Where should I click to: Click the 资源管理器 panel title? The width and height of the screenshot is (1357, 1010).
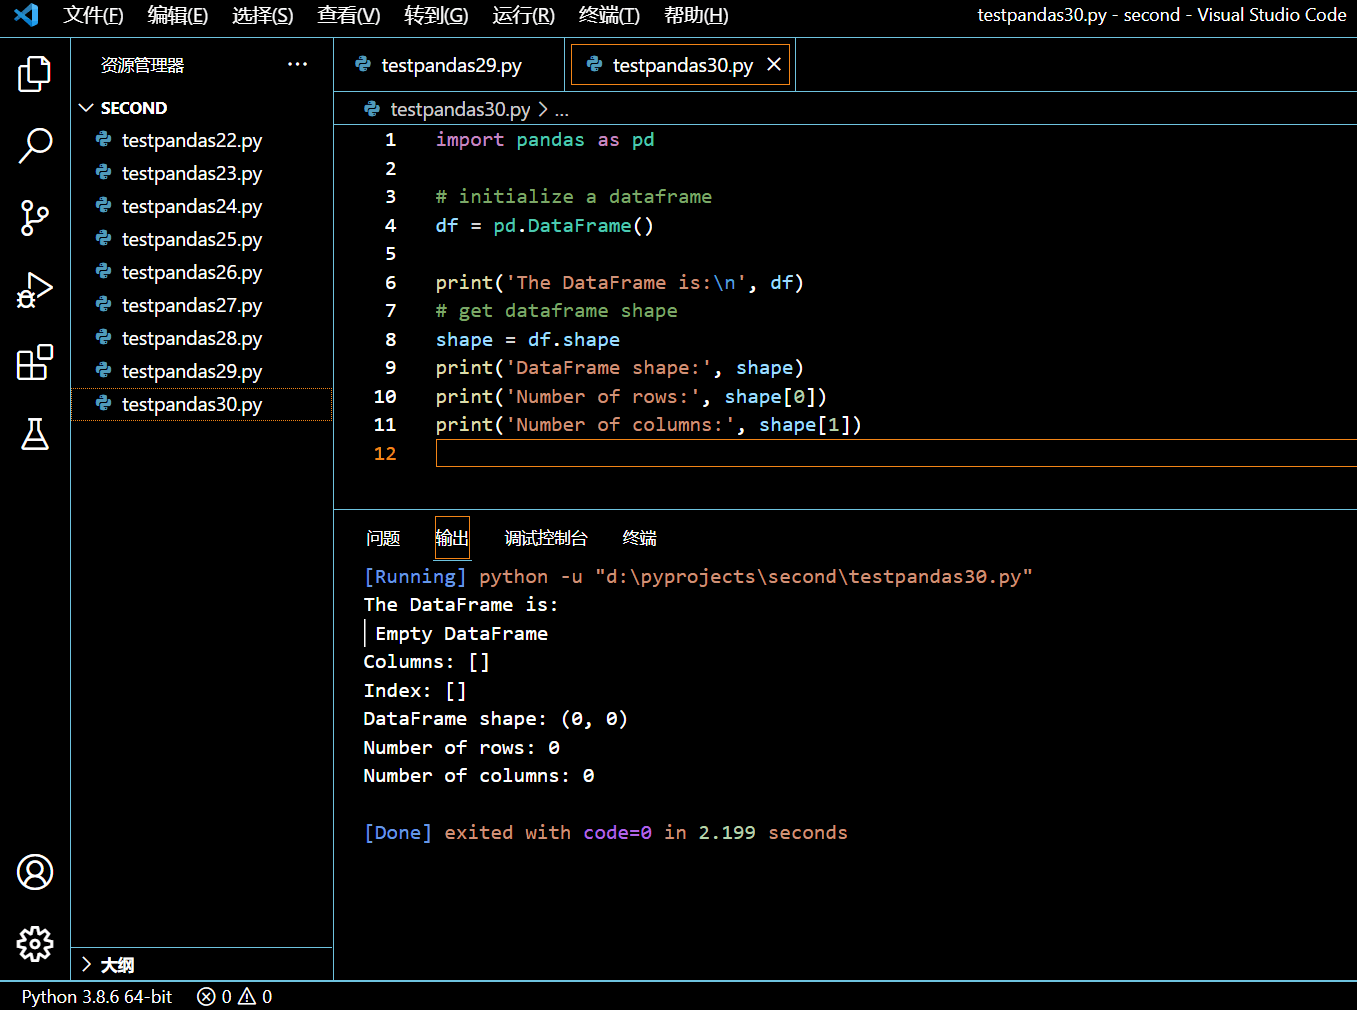[x=142, y=65]
